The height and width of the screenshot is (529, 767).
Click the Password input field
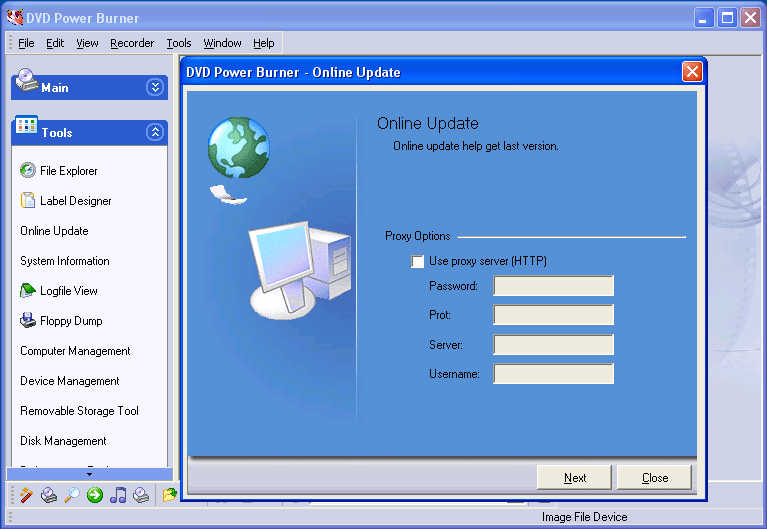click(553, 286)
